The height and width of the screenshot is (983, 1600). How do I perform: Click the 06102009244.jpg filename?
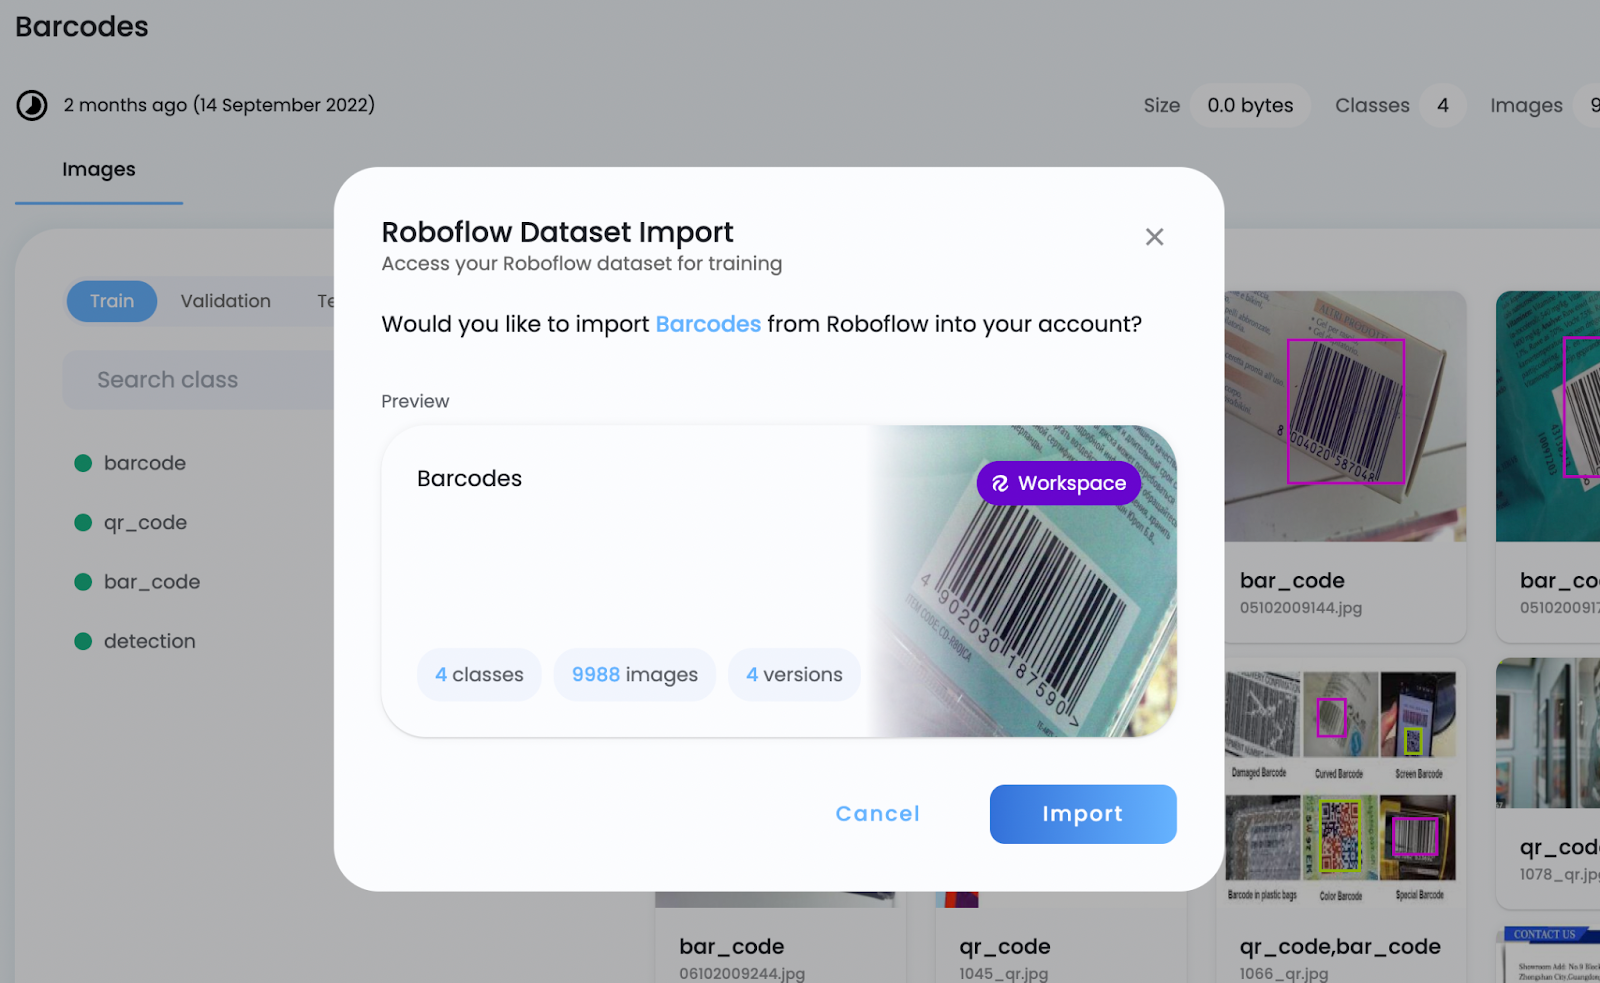[742, 973]
